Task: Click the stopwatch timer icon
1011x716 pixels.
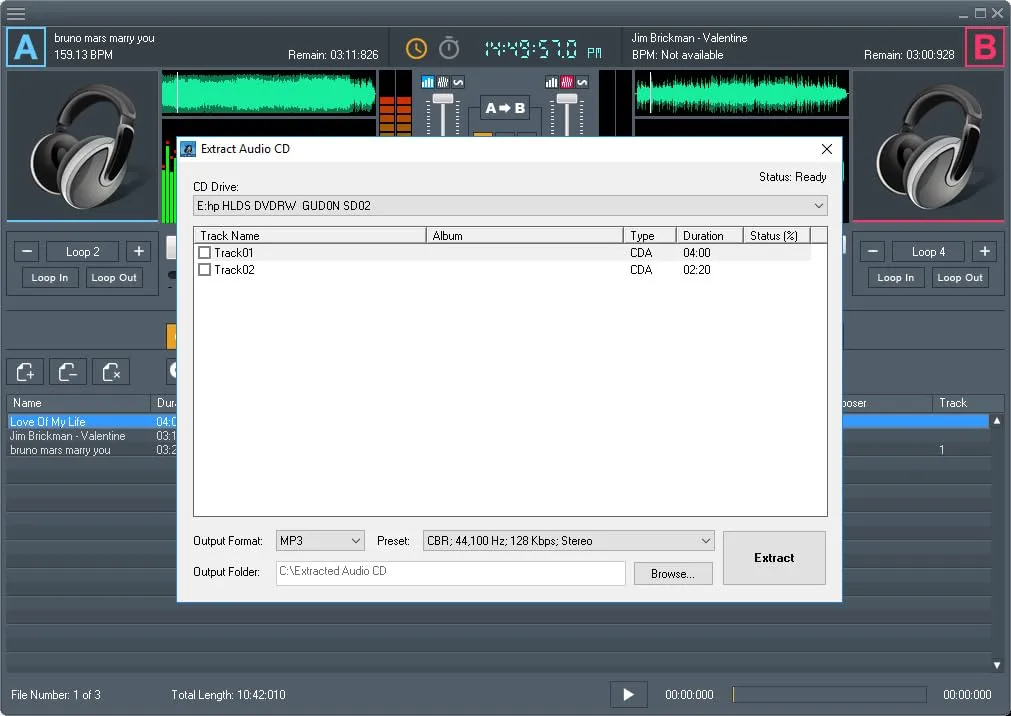Action: [448, 47]
